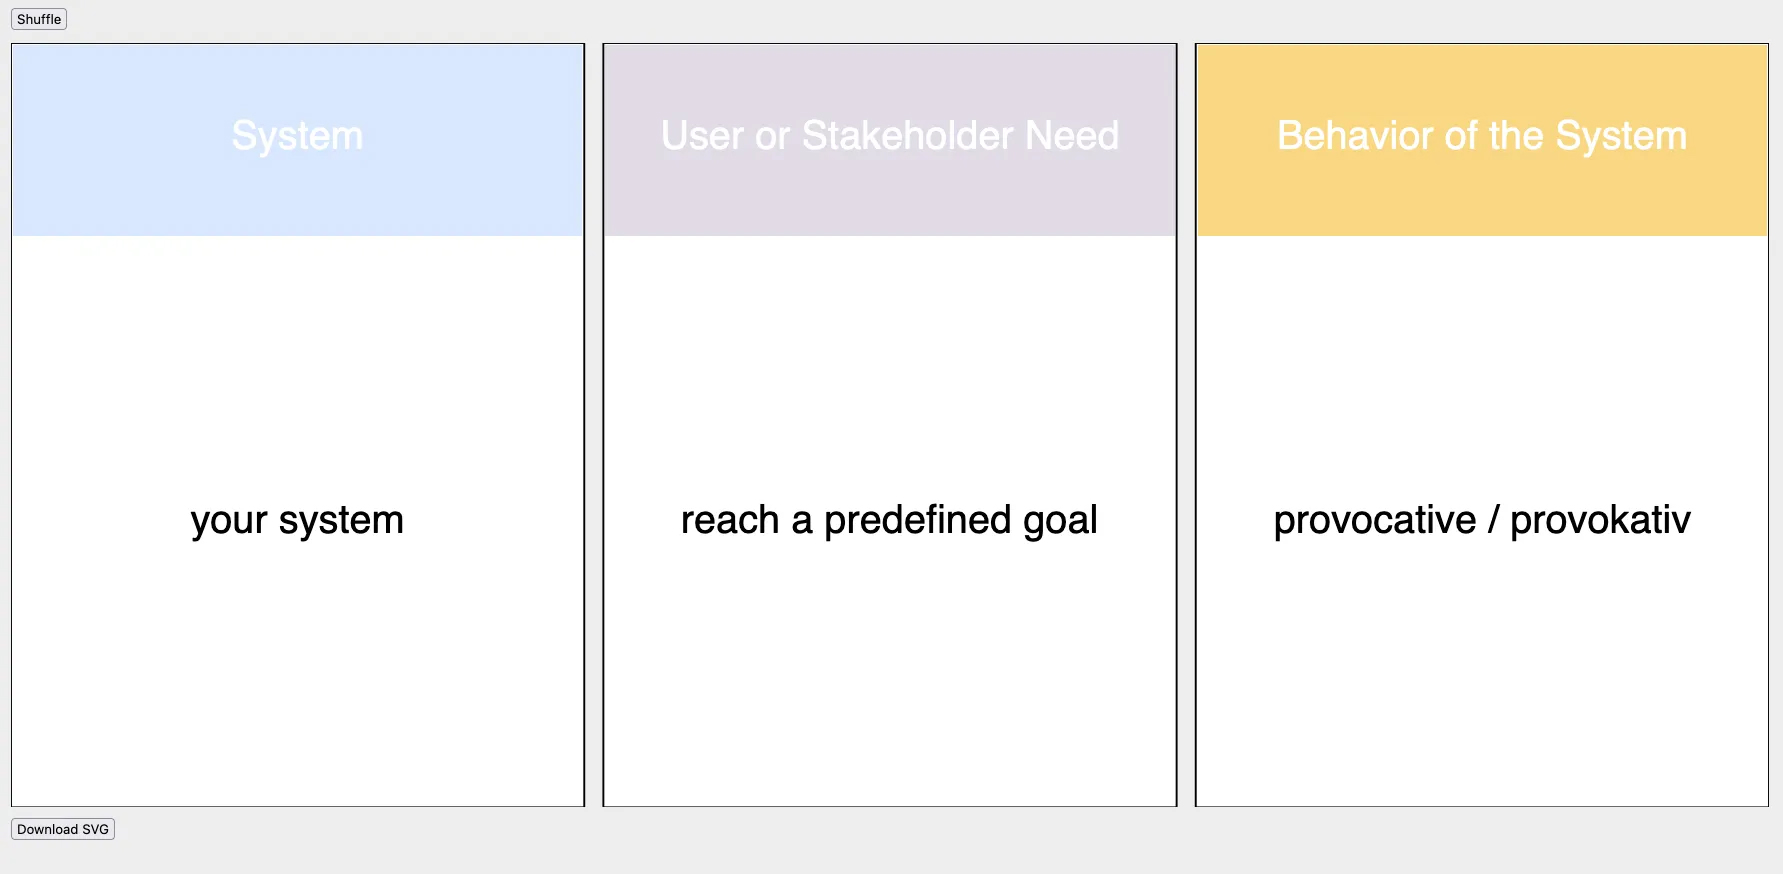This screenshot has width=1783, height=874.
Task: Click the 'reach a predefined goal' text
Action: 889,520
